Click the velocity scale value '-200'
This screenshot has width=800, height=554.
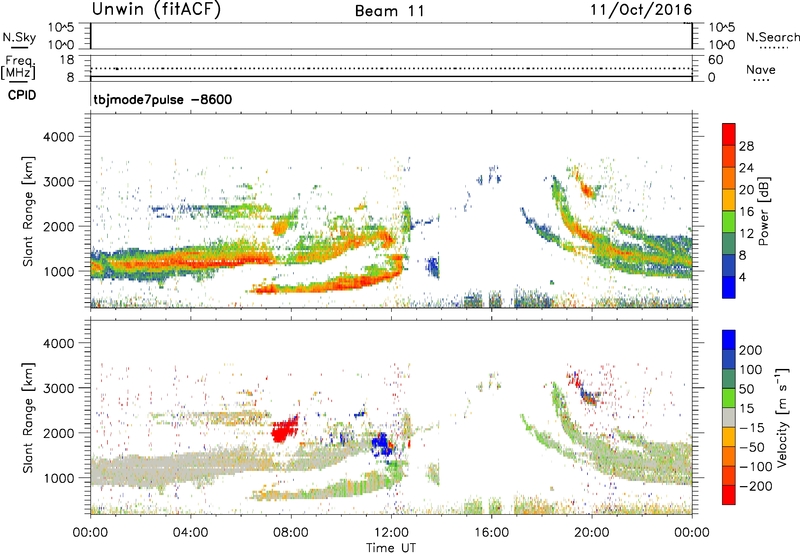tap(756, 486)
